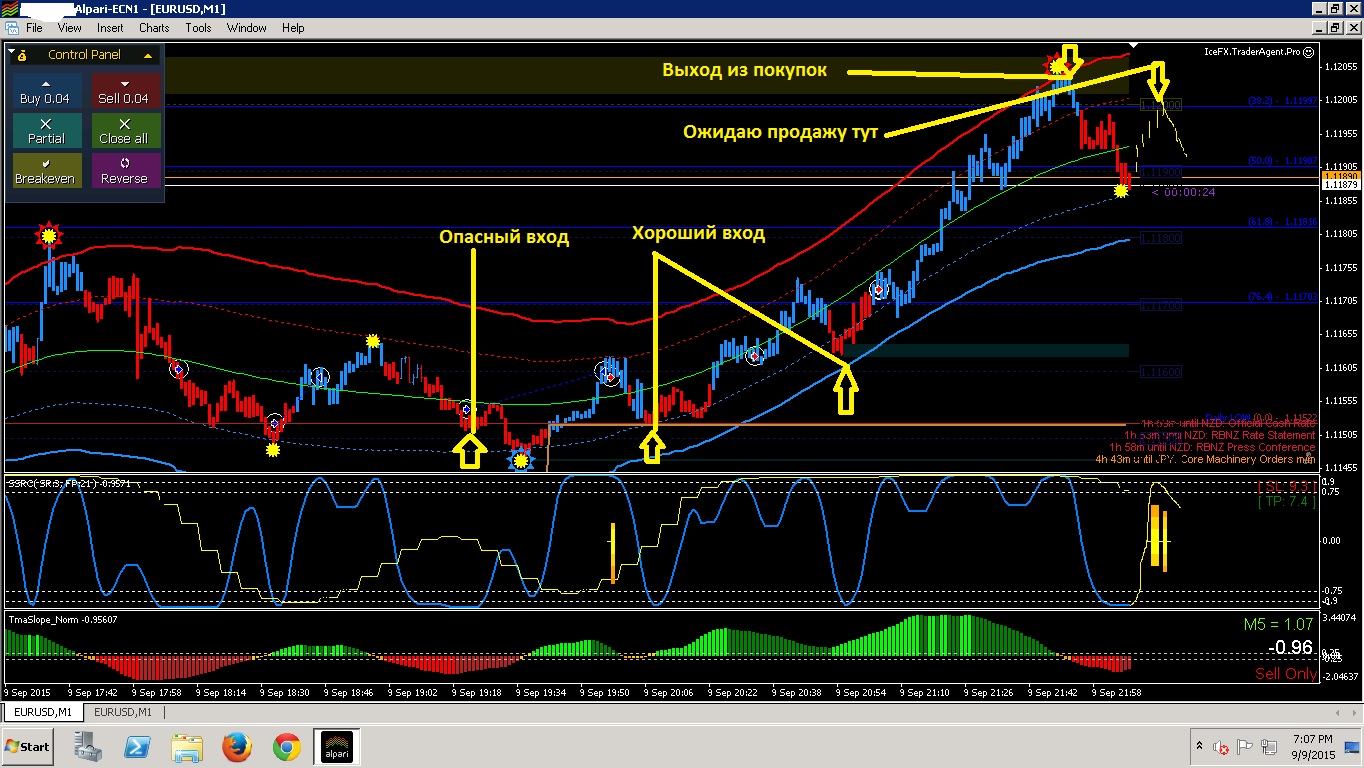The width and height of the screenshot is (1364, 768).
Task: Click the chart window icon beside File menu
Action: [11, 28]
